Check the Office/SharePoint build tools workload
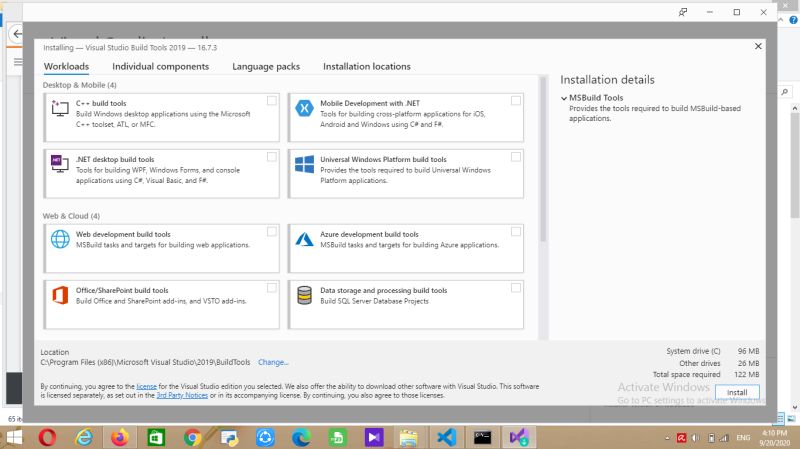 click(x=272, y=288)
